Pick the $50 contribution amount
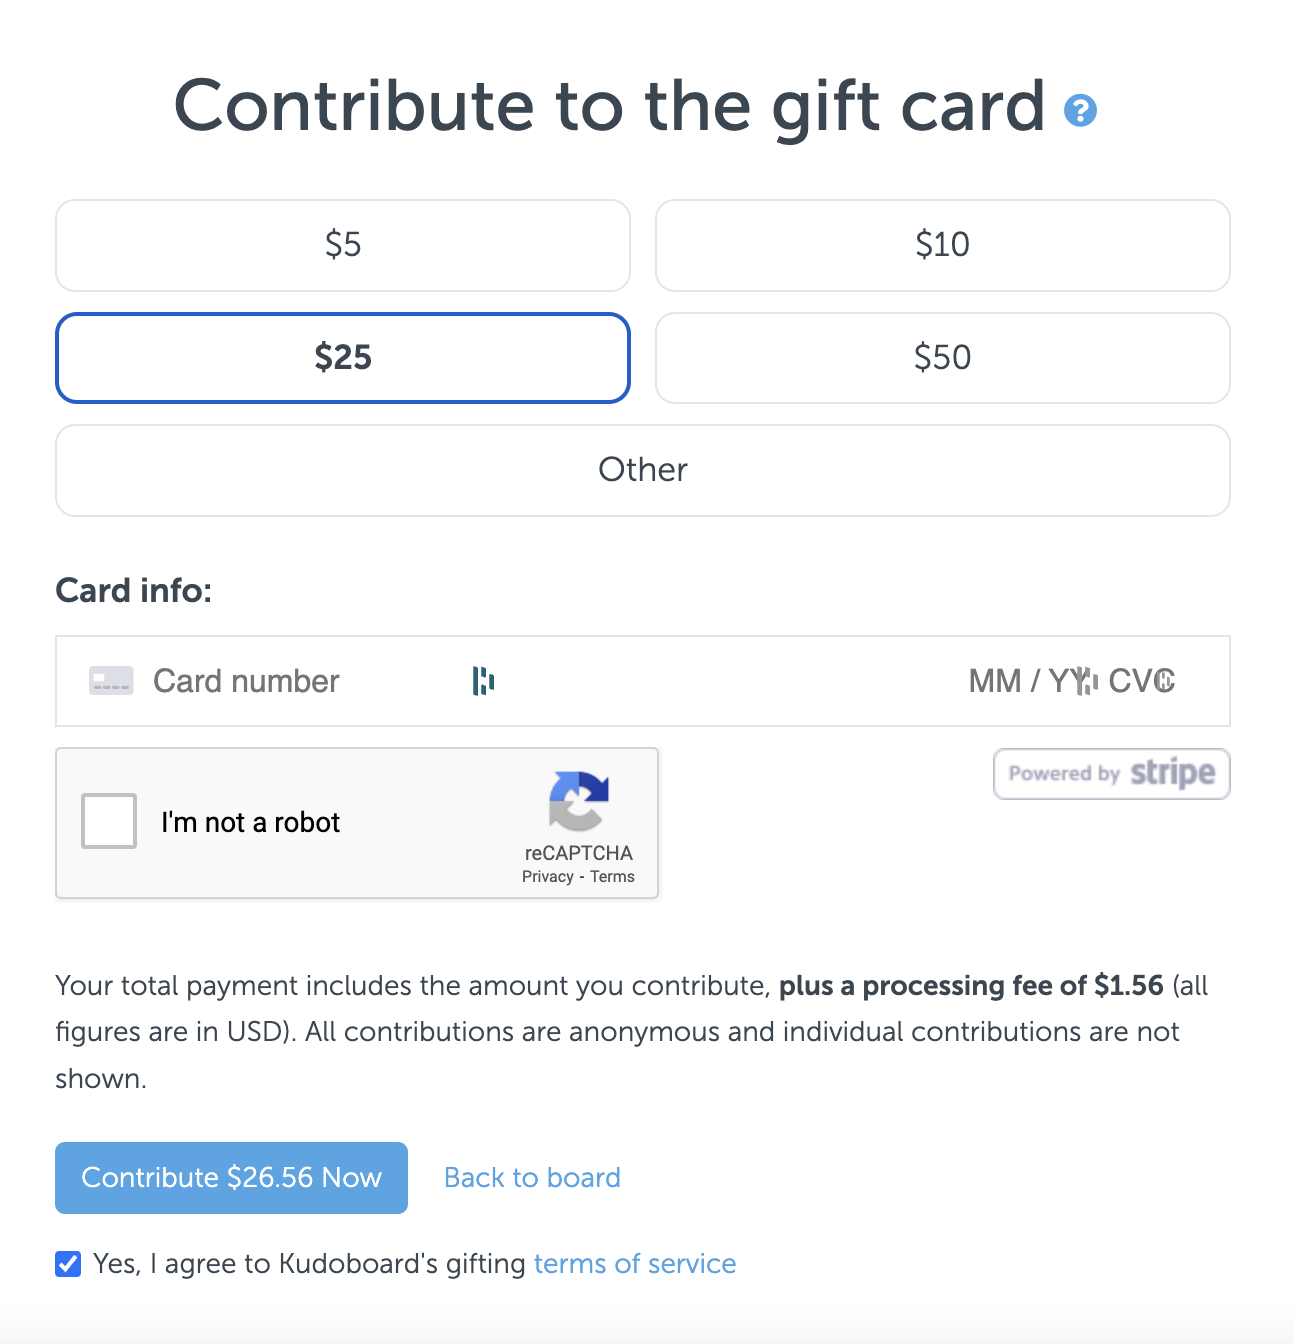 click(x=942, y=358)
